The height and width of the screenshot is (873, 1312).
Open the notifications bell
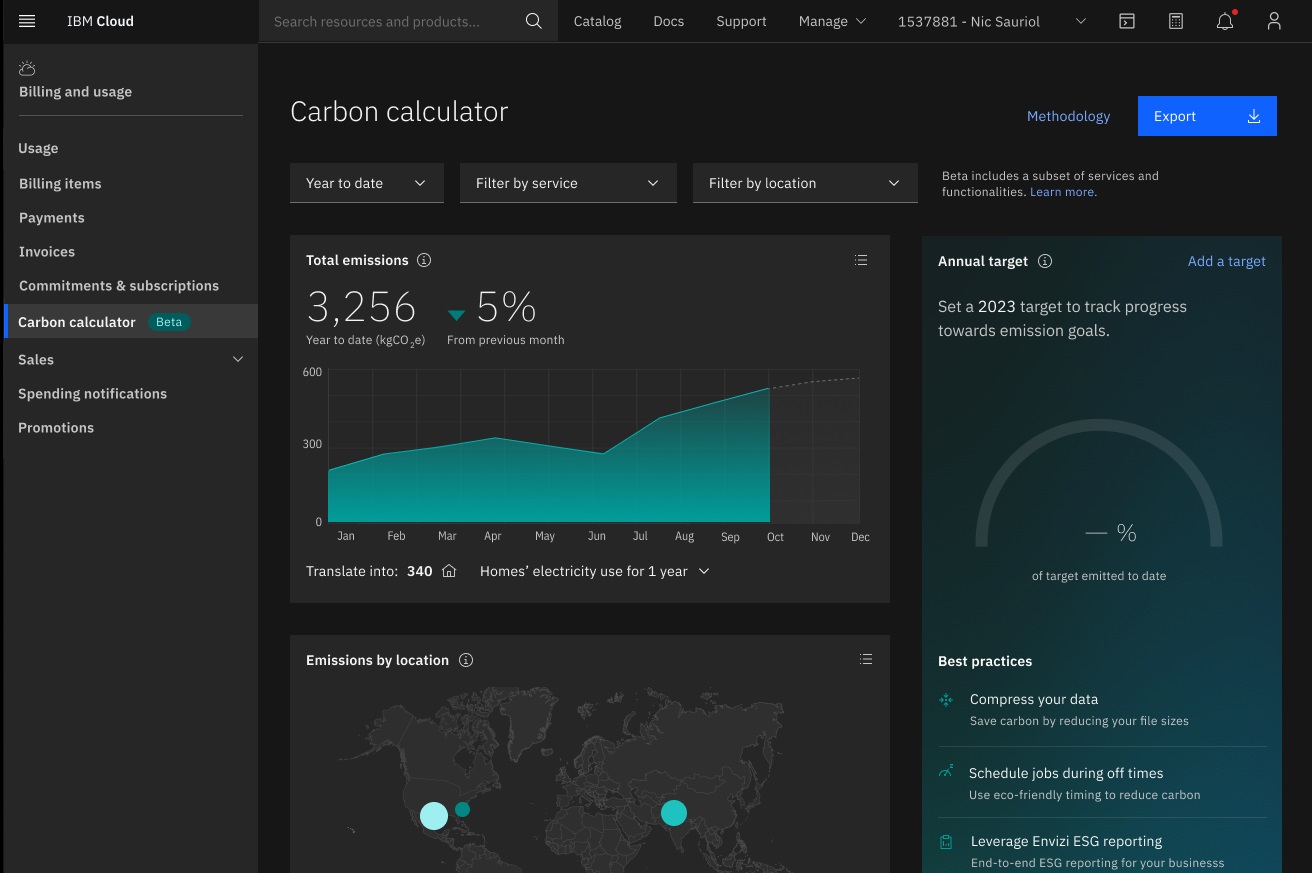click(x=1224, y=21)
